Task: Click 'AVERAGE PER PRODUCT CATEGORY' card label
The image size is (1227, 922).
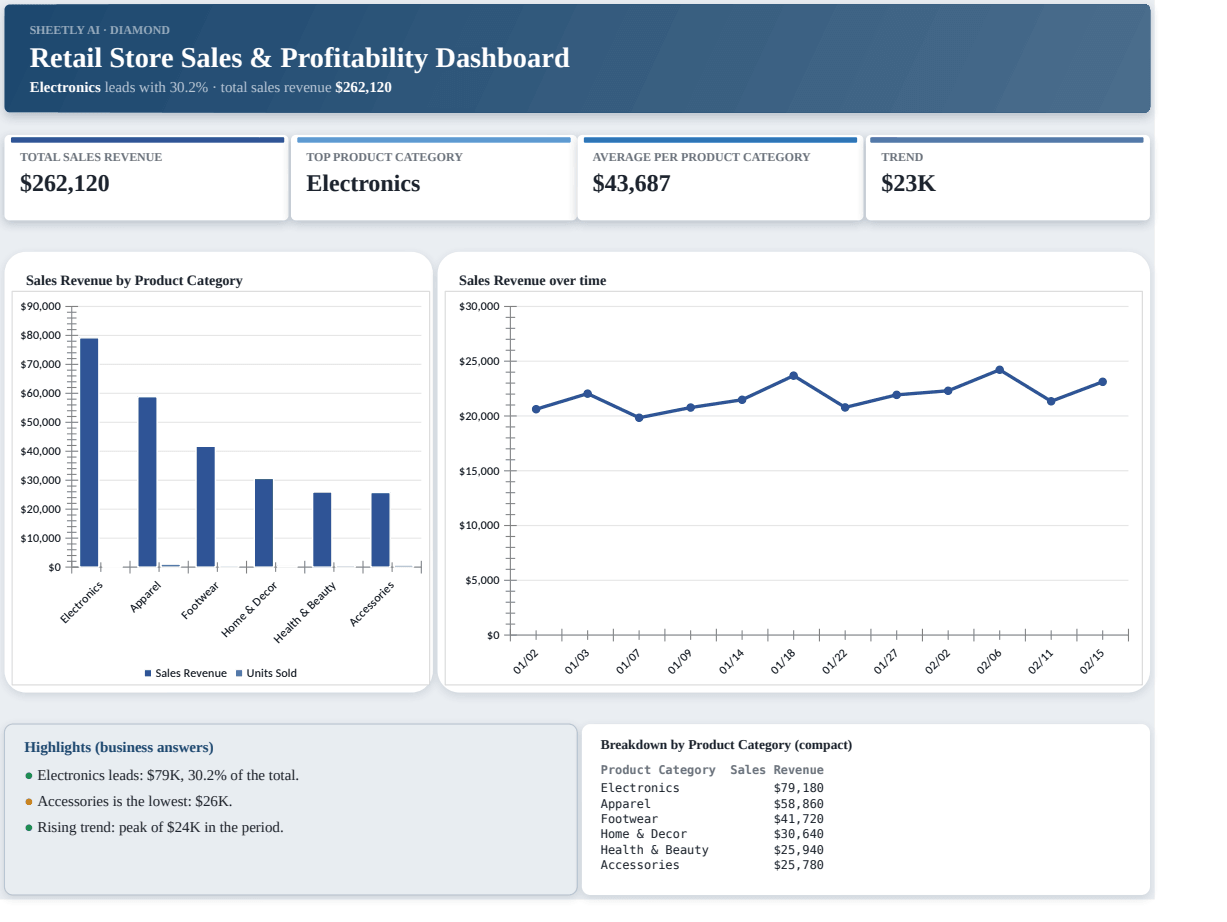Action: tap(701, 157)
